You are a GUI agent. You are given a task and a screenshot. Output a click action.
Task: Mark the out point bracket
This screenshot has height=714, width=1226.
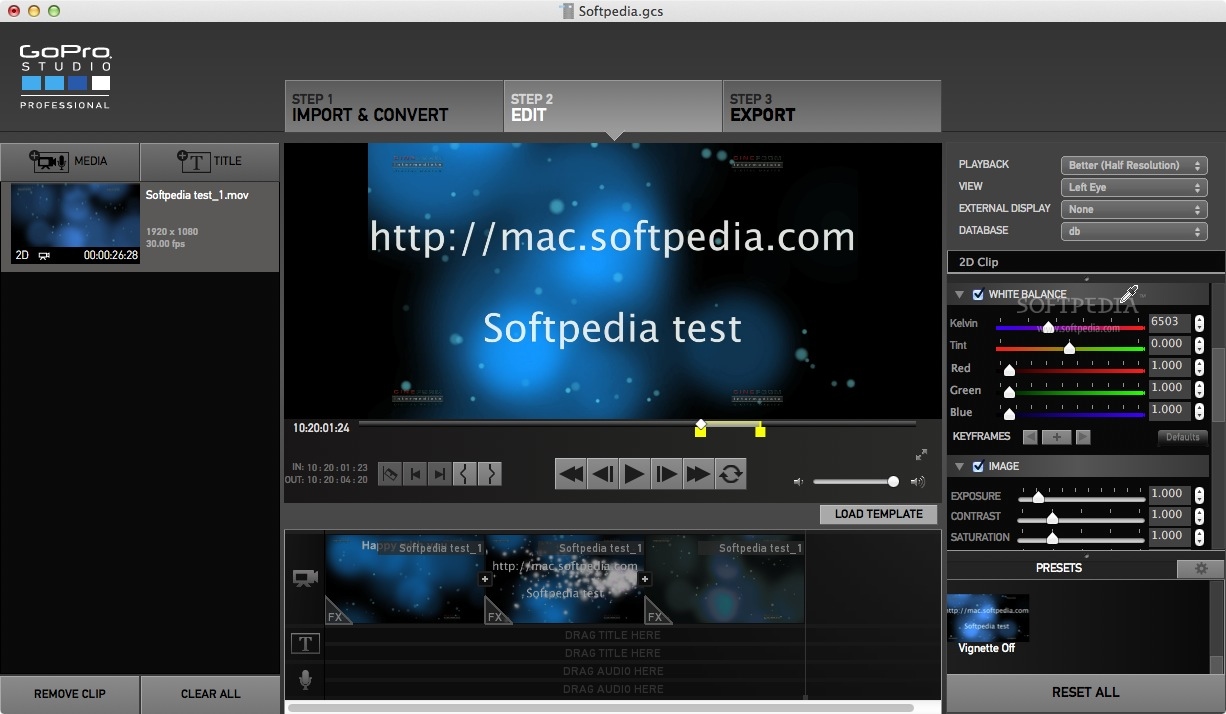point(489,474)
